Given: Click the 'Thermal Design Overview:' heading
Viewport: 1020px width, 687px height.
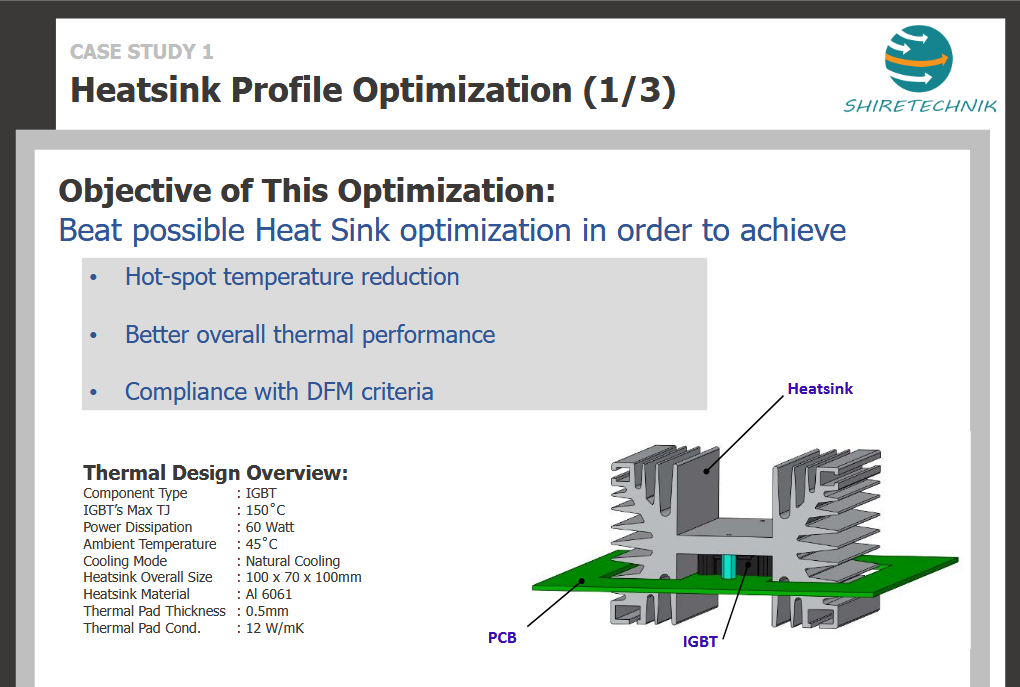Looking at the screenshot, I should [215, 473].
